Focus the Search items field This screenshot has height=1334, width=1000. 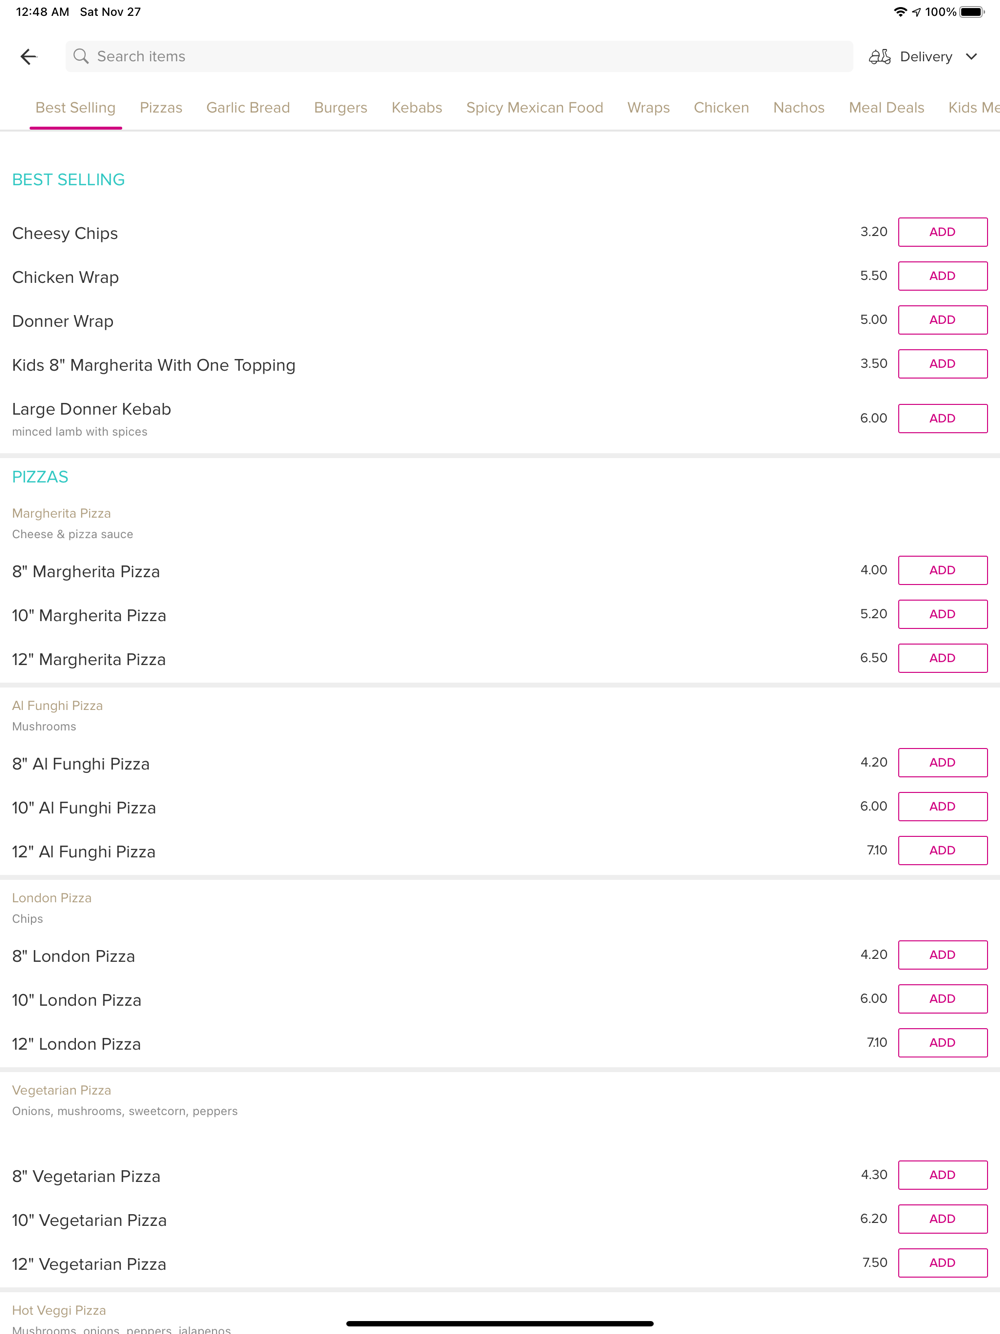tap(459, 57)
